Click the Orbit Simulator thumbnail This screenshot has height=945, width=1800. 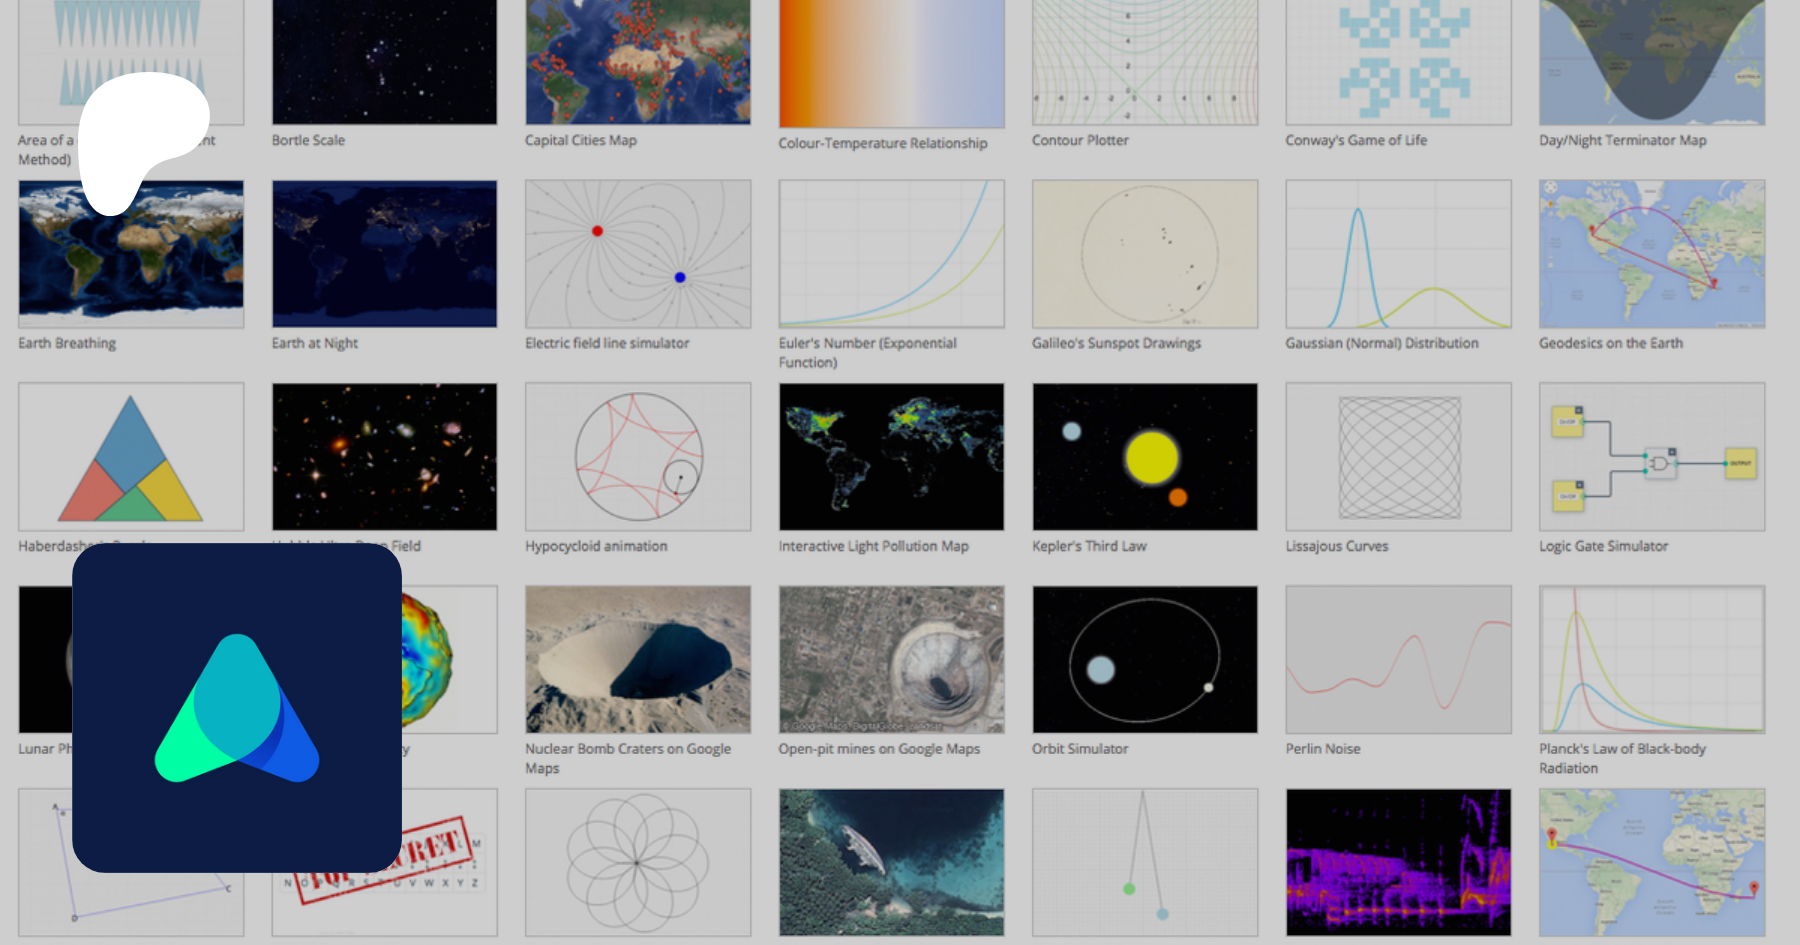pyautogui.click(x=1145, y=659)
